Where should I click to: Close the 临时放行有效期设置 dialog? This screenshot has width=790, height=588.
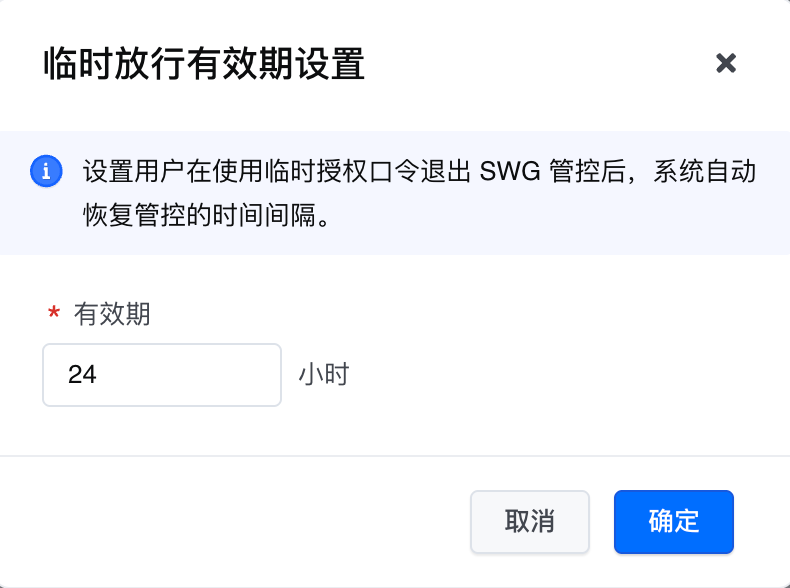[726, 63]
